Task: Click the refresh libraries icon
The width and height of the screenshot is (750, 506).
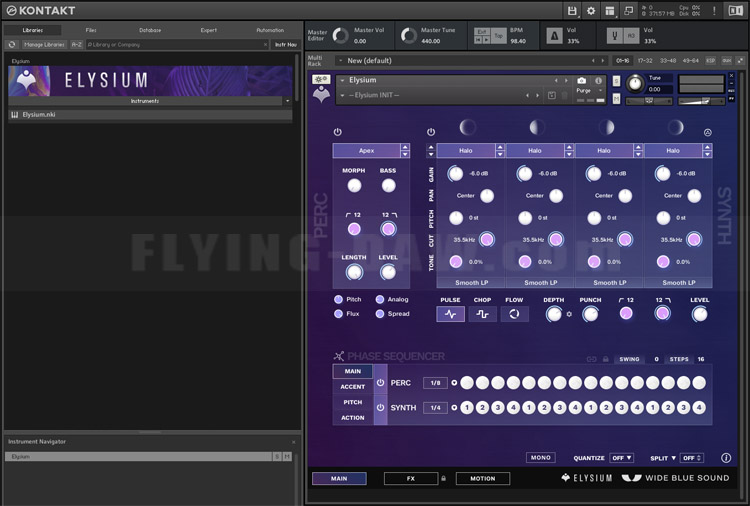Action: 12,44
